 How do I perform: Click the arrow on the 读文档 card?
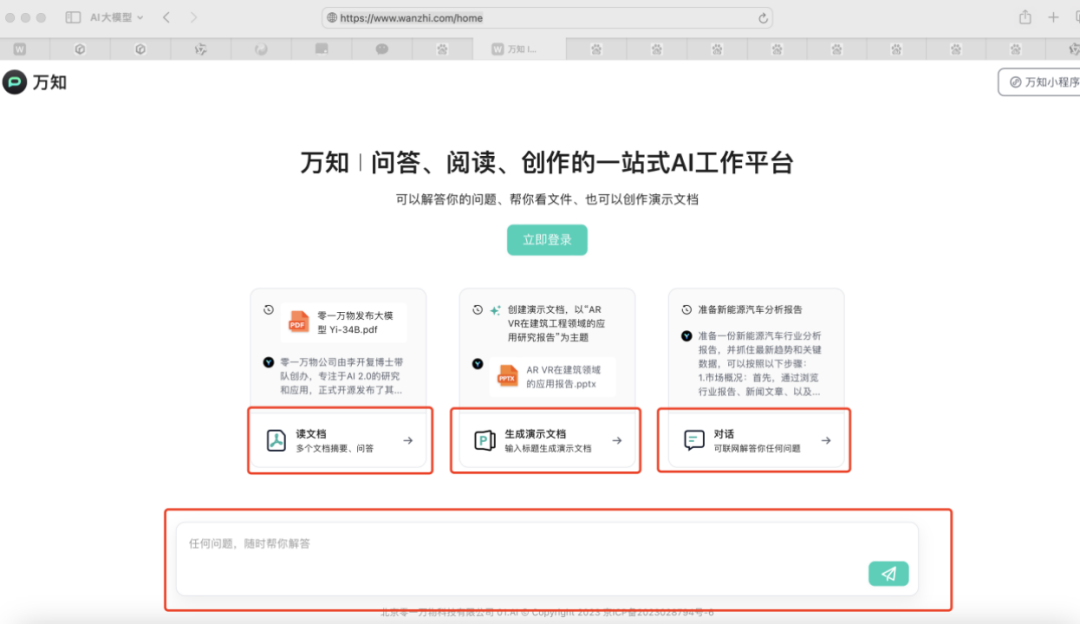(x=408, y=440)
